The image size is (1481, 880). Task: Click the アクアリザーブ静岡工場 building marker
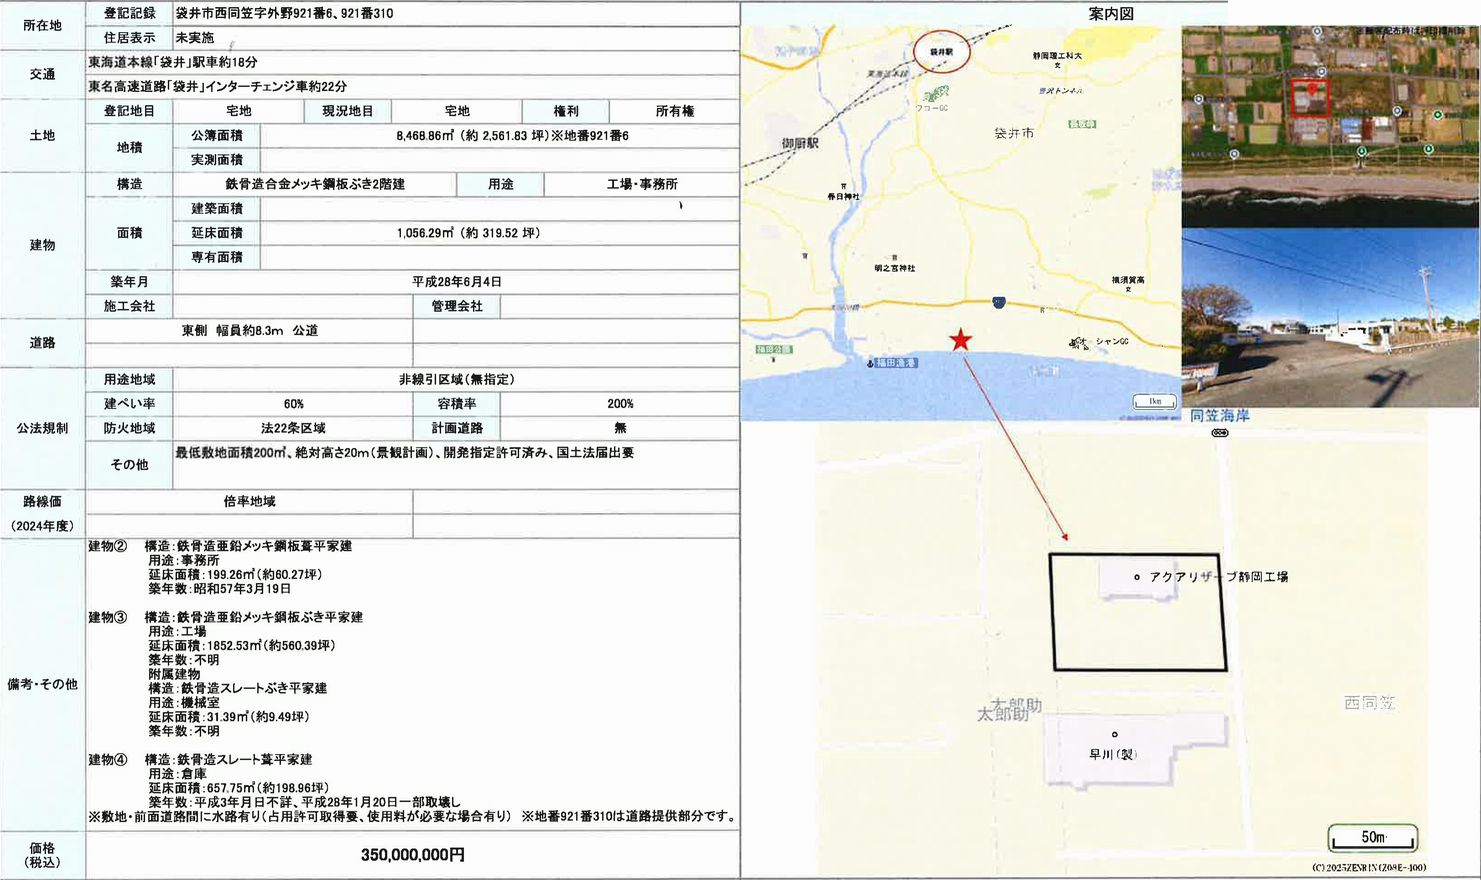[1137, 577]
